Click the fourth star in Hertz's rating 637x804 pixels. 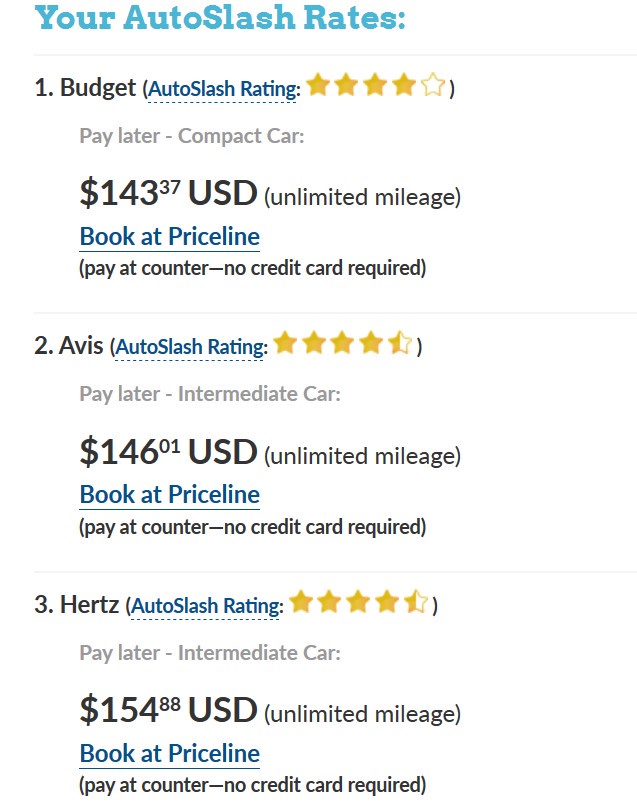point(387,603)
